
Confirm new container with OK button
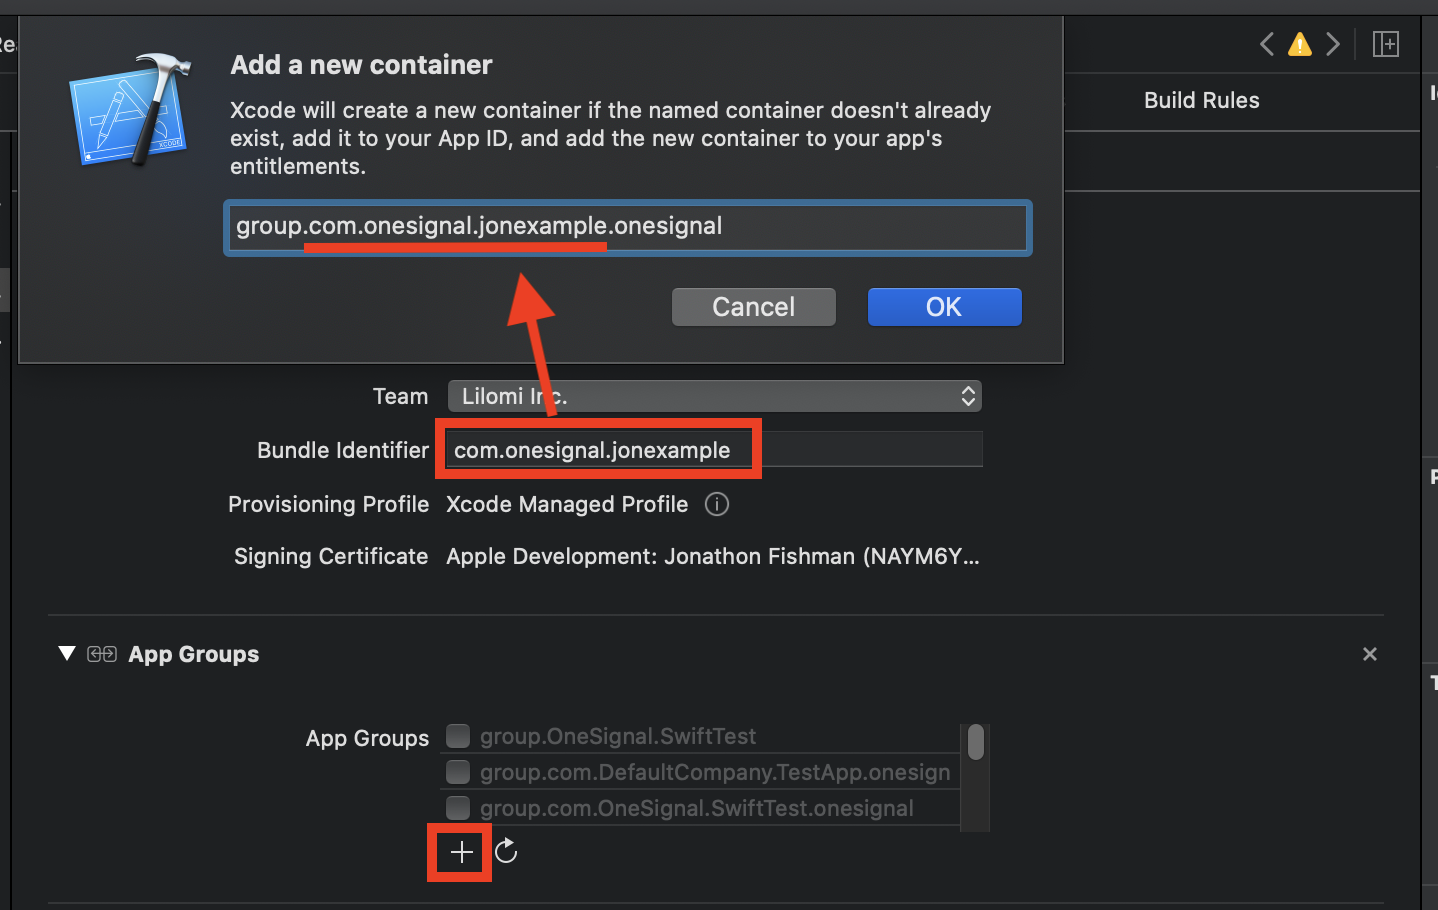click(x=945, y=307)
